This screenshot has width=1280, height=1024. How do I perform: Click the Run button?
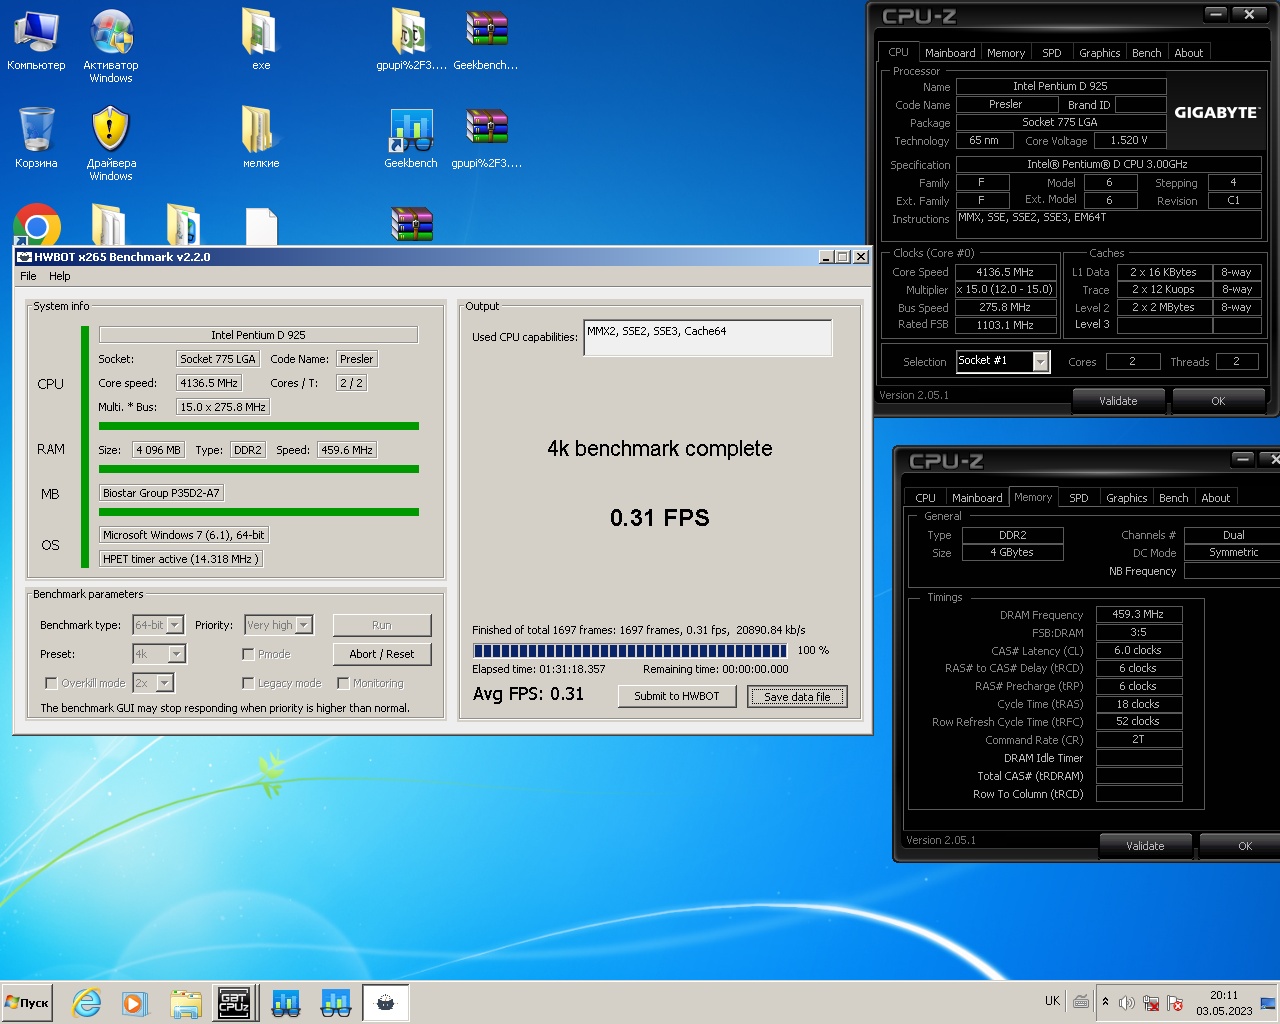pyautogui.click(x=382, y=625)
